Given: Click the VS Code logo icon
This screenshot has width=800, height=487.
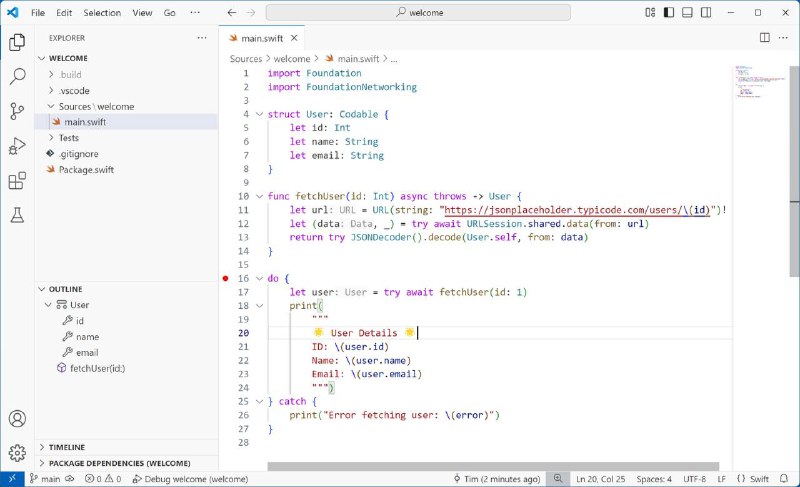Looking at the screenshot, I should pos(13,12).
